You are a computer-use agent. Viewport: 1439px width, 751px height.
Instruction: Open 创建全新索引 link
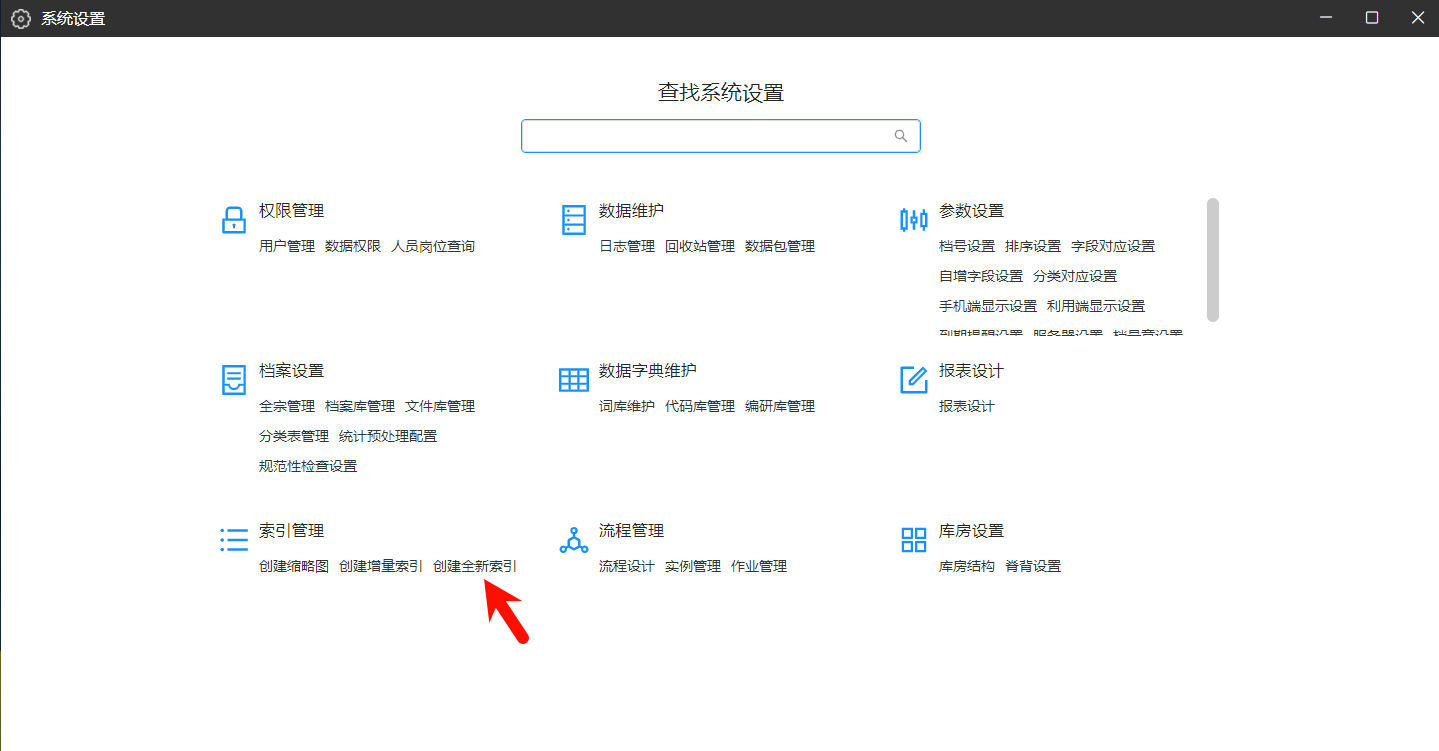pos(475,566)
